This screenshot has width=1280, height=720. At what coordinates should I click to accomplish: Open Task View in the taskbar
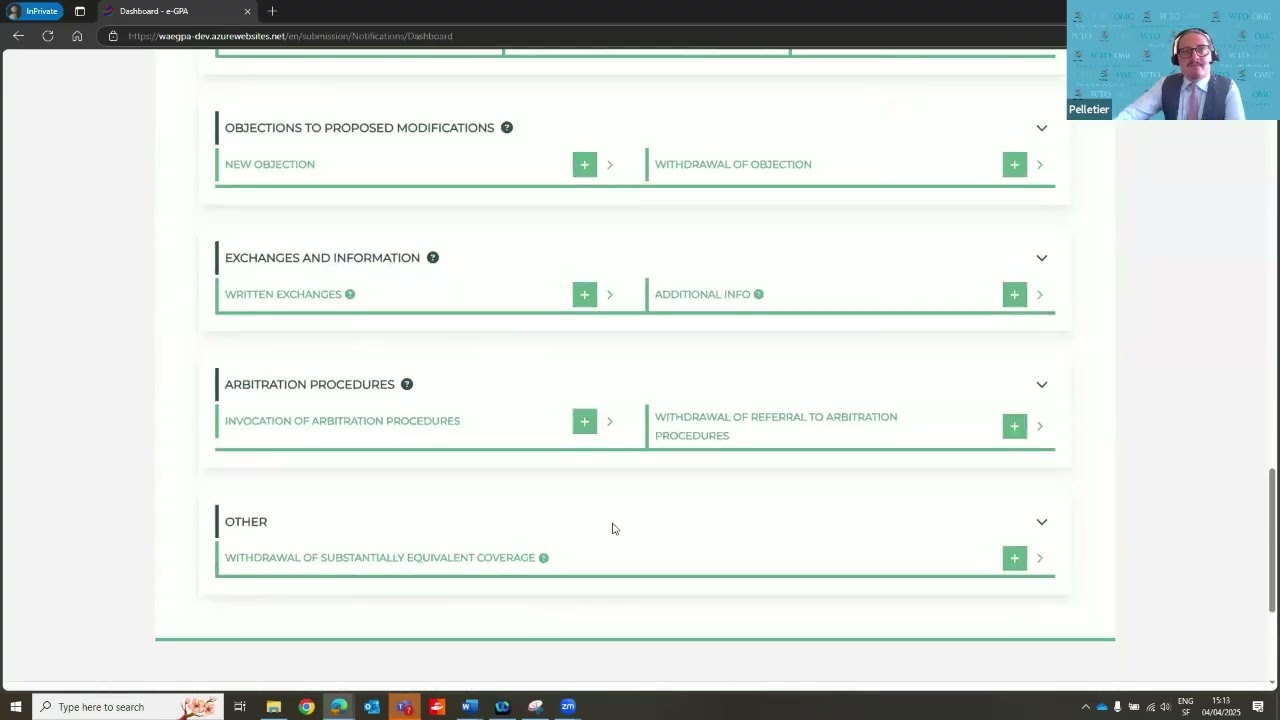pyautogui.click(x=240, y=707)
